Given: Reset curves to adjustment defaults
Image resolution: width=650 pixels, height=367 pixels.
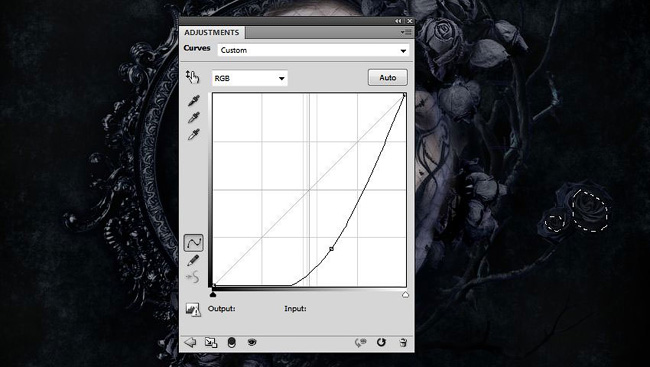Looking at the screenshot, I should [x=381, y=342].
